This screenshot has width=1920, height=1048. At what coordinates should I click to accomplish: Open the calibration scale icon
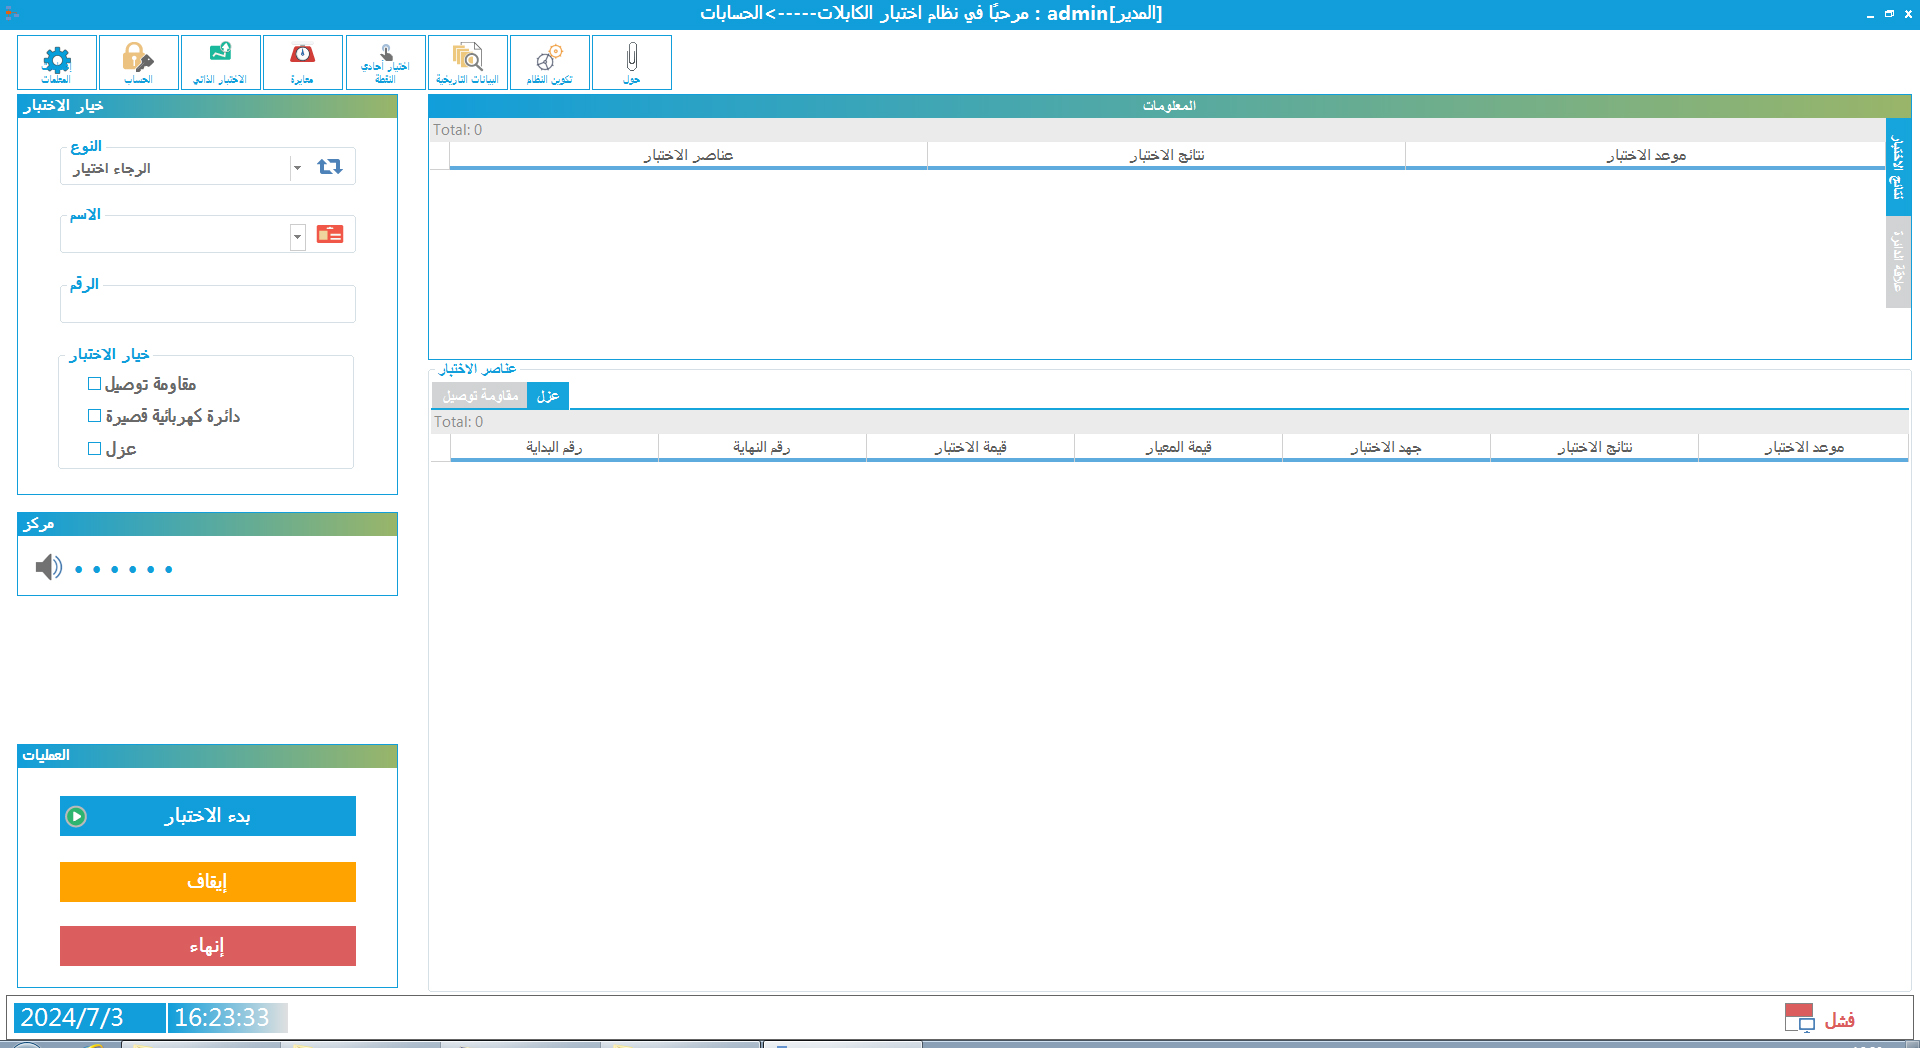pos(302,62)
